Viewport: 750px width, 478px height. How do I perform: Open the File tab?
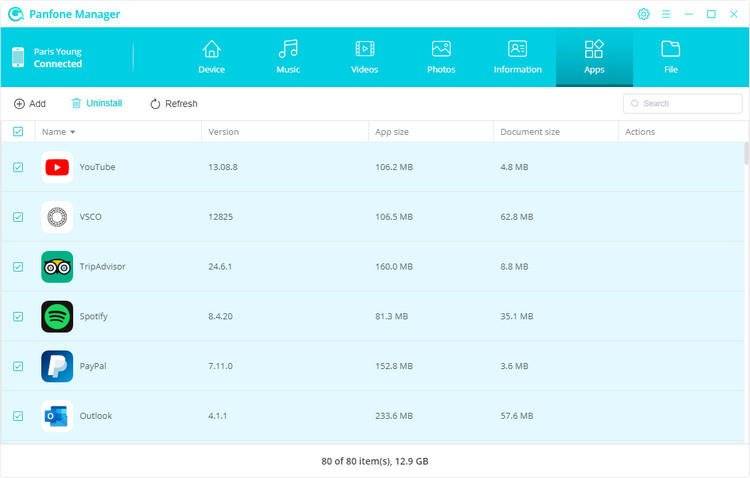pyautogui.click(x=671, y=57)
